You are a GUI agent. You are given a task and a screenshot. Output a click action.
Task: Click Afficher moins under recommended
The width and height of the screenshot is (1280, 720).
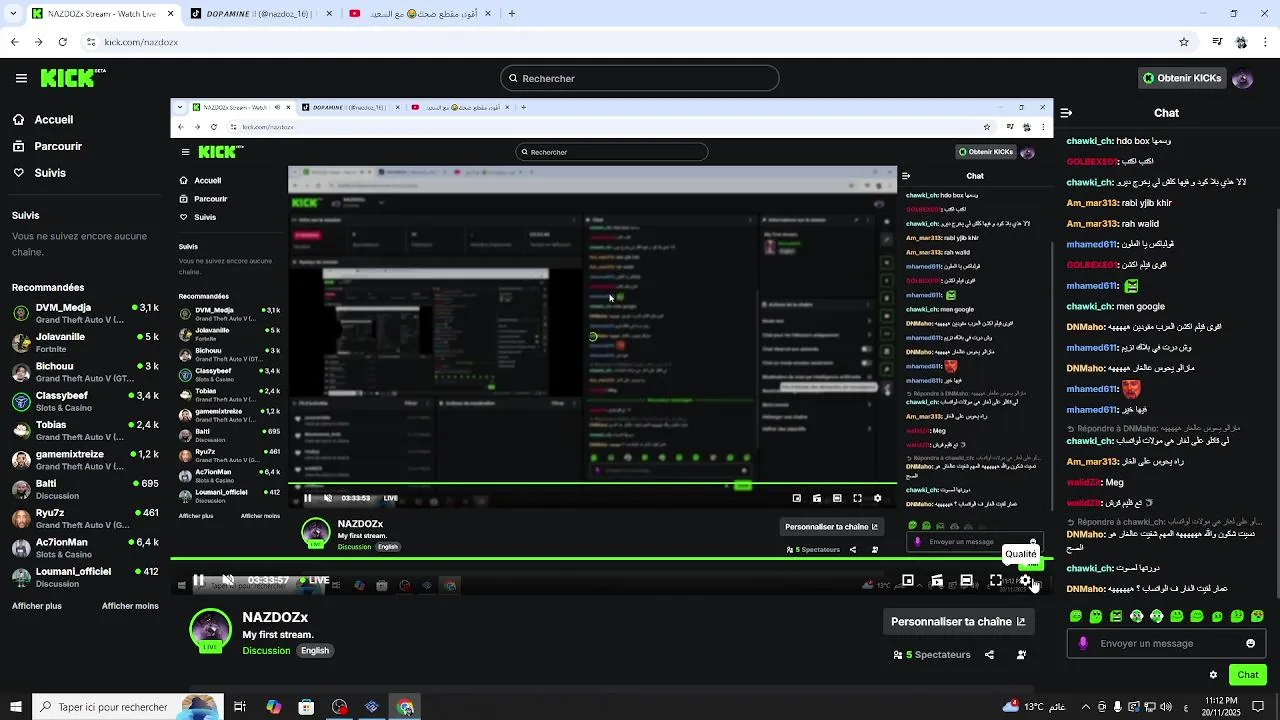pyautogui.click(x=130, y=606)
